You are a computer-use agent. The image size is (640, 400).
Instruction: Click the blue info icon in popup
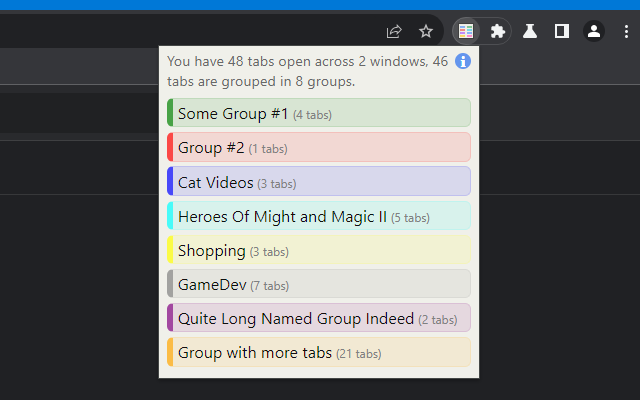463,61
